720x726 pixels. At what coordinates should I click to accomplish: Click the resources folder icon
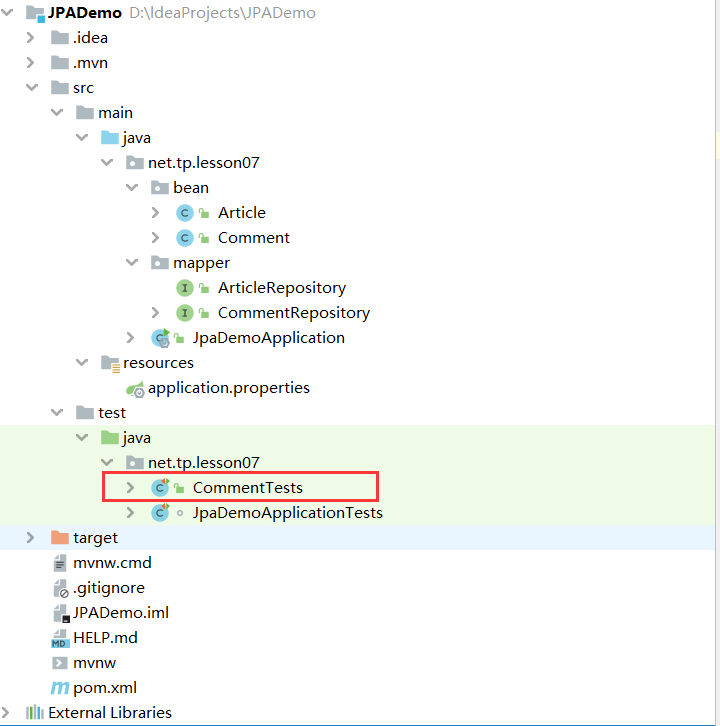click(111, 363)
